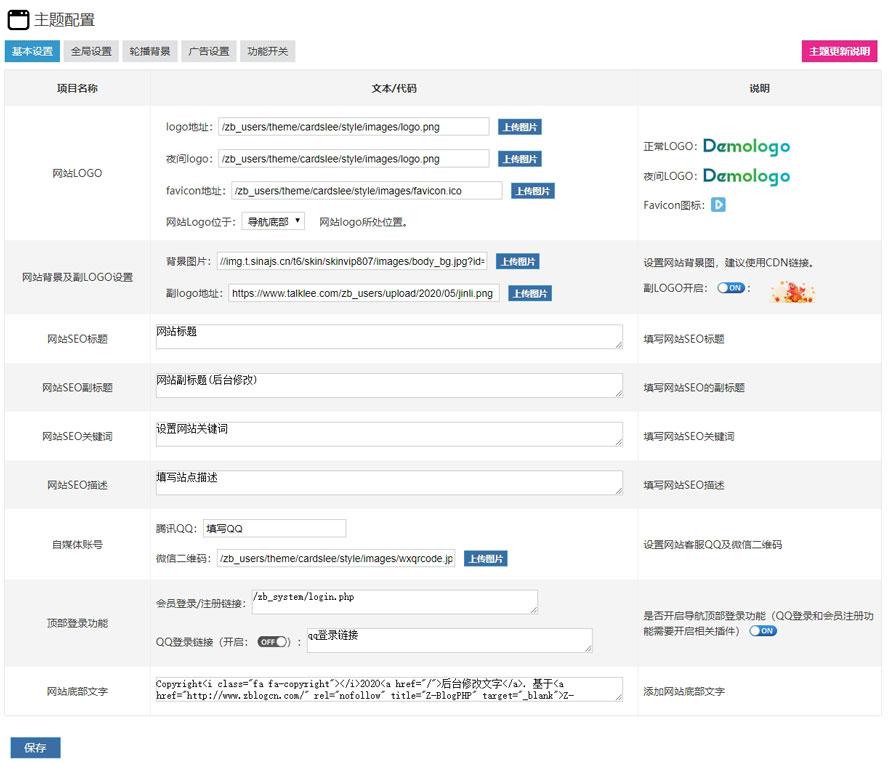
Task: Click the normal LOGO Demologo preview
Action: [x=746, y=145]
